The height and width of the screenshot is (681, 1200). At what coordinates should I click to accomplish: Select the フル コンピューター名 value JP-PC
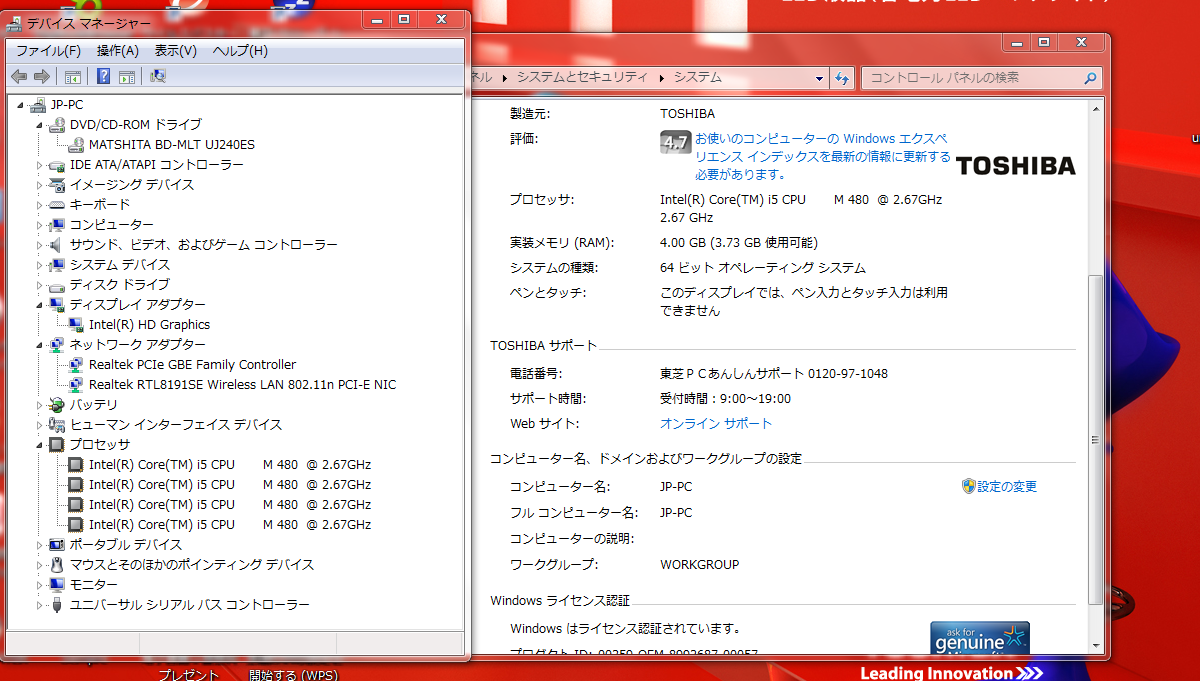pos(676,513)
